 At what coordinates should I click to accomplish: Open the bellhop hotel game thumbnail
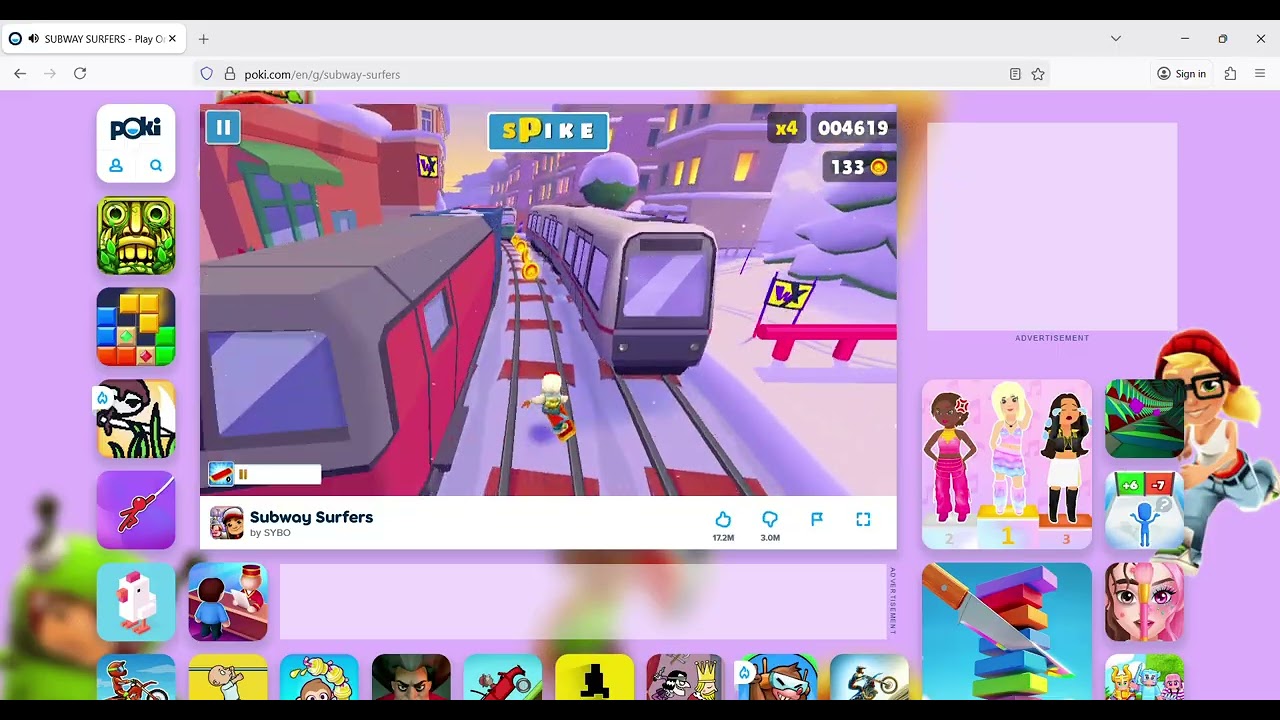228,602
